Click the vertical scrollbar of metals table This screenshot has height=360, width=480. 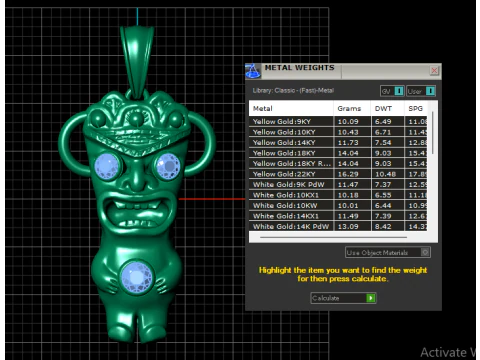pos(433,133)
